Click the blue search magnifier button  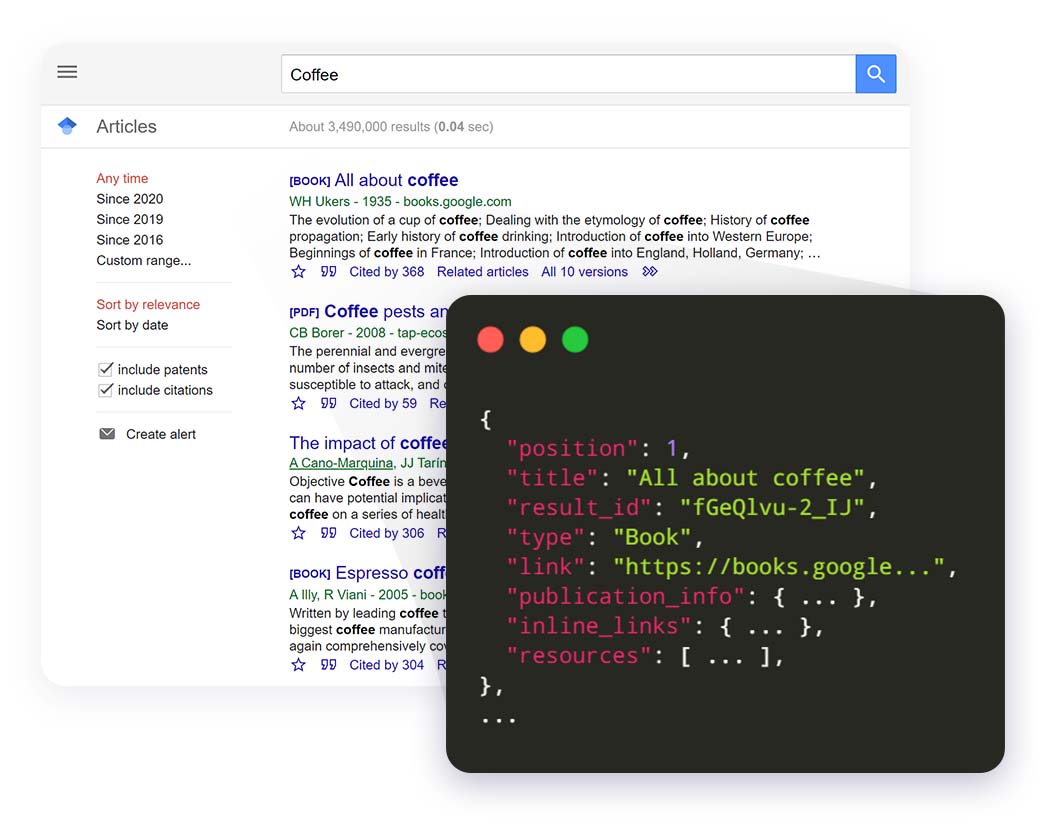pos(875,74)
